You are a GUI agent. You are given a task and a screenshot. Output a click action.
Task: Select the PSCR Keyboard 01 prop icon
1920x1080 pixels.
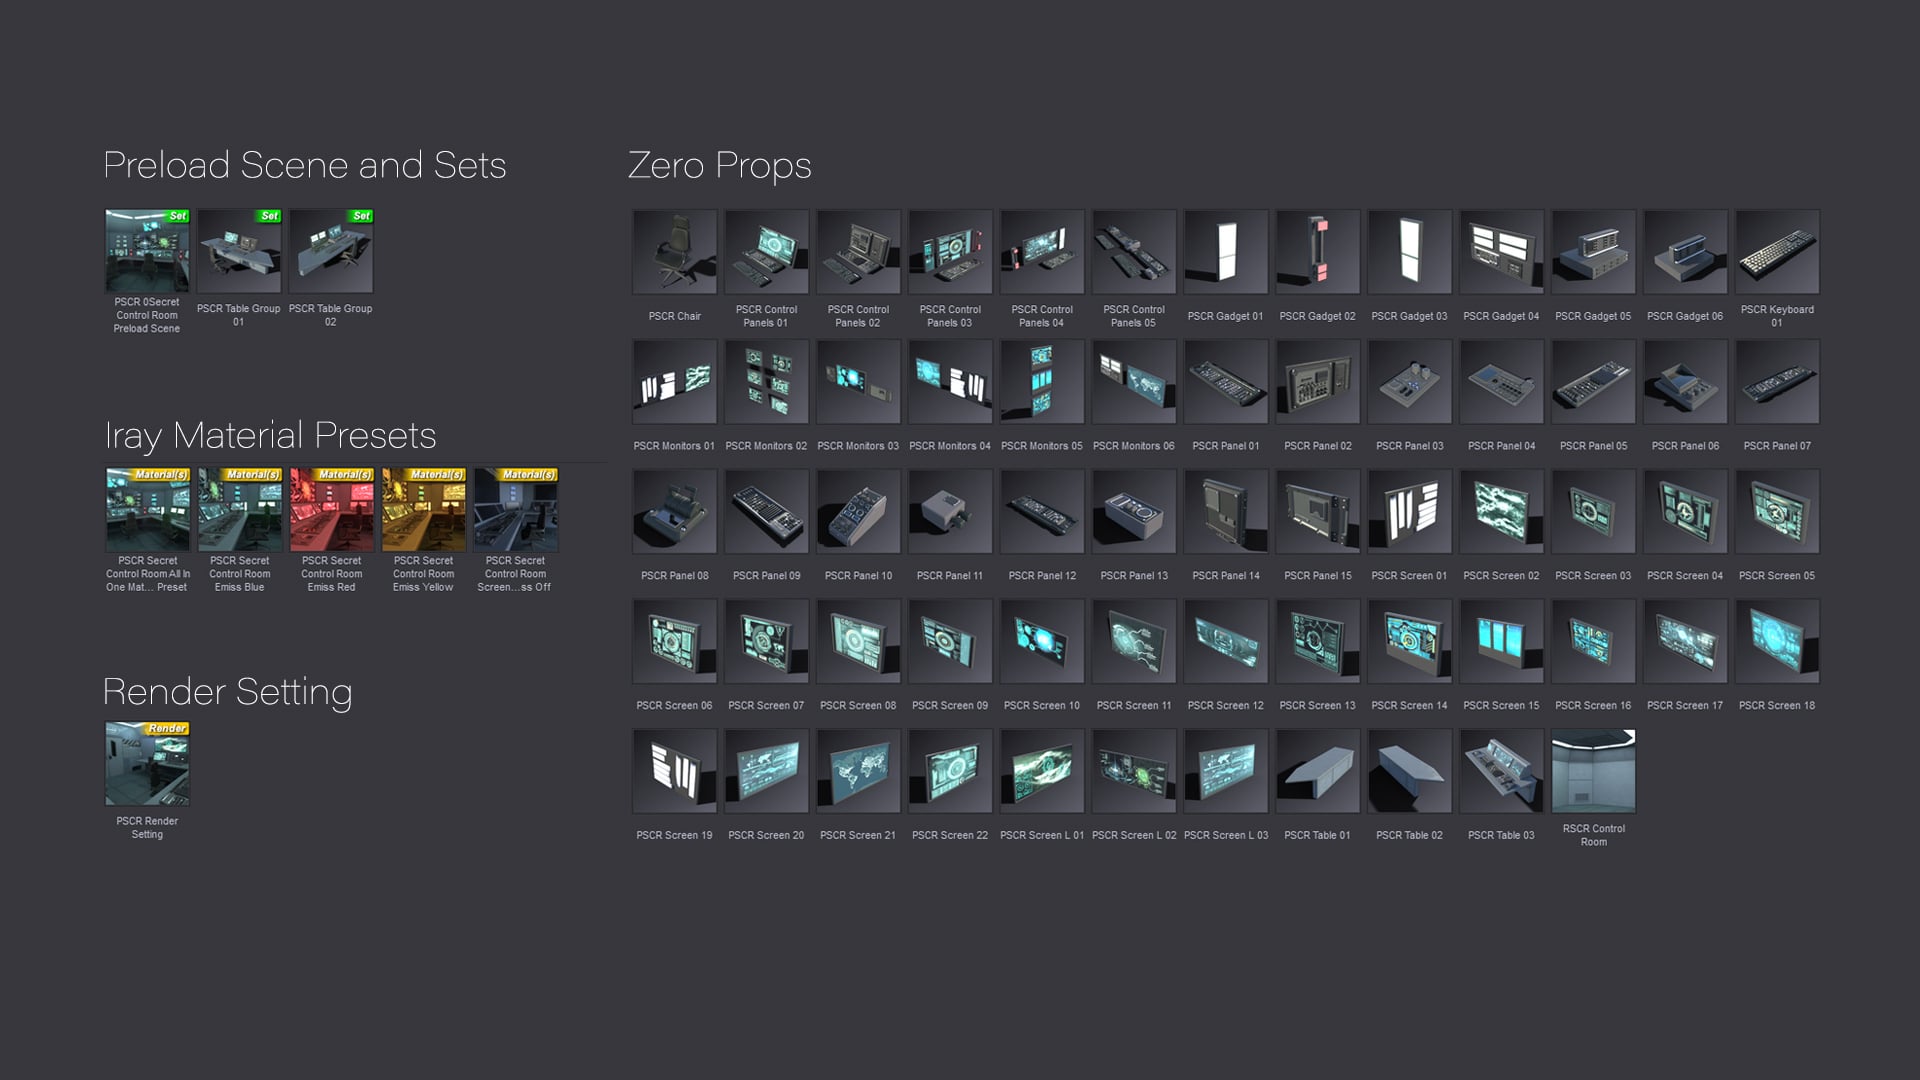1777,252
